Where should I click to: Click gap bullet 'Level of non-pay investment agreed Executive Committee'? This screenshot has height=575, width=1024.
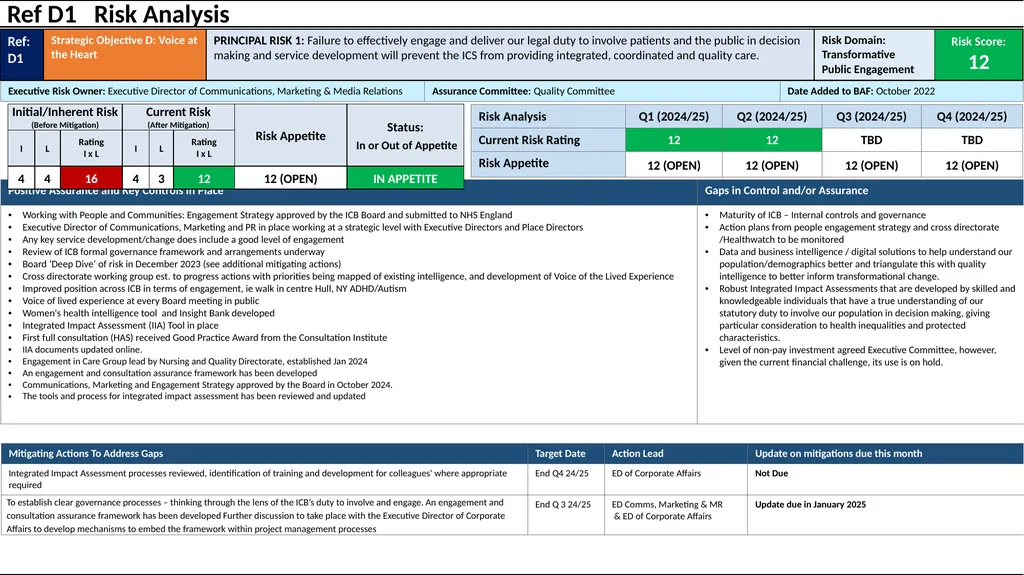pos(857,356)
